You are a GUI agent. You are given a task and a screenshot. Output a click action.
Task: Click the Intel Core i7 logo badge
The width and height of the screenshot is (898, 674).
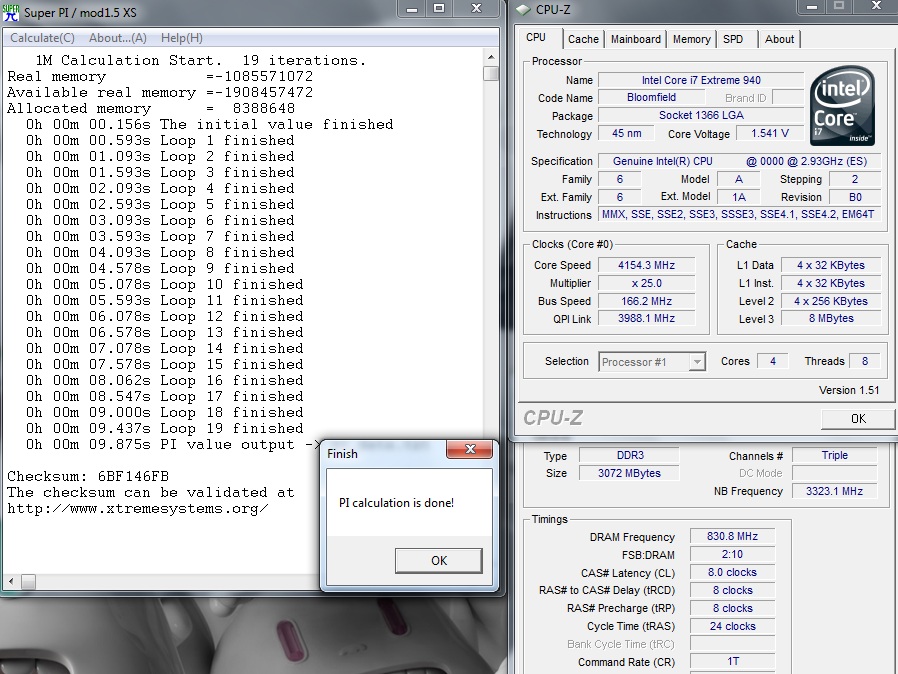click(842, 106)
